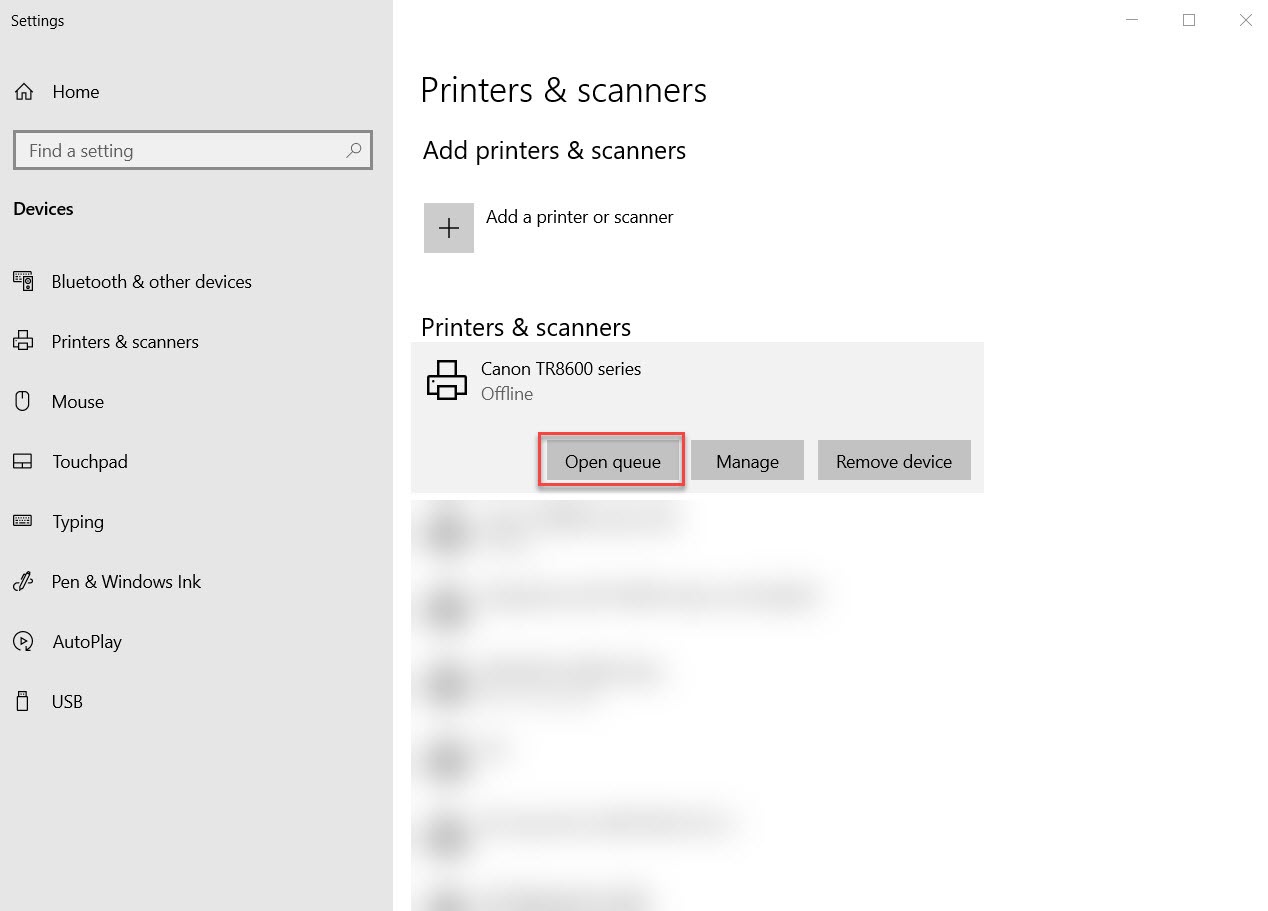The height and width of the screenshot is (911, 1268).
Task: Click the Manage button for Canon TR8600
Action: (x=747, y=461)
